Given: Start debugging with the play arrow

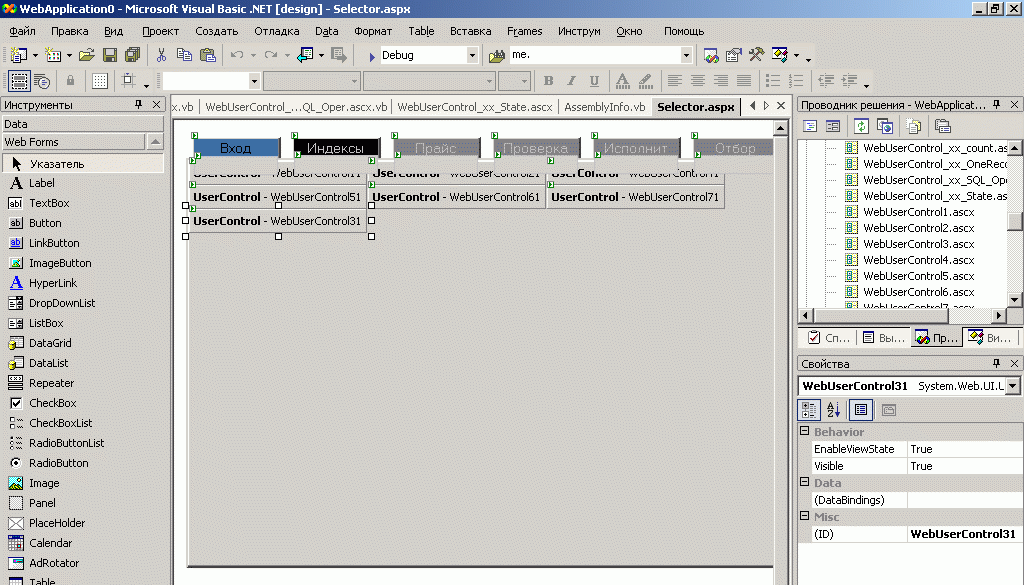Looking at the screenshot, I should (371, 56).
